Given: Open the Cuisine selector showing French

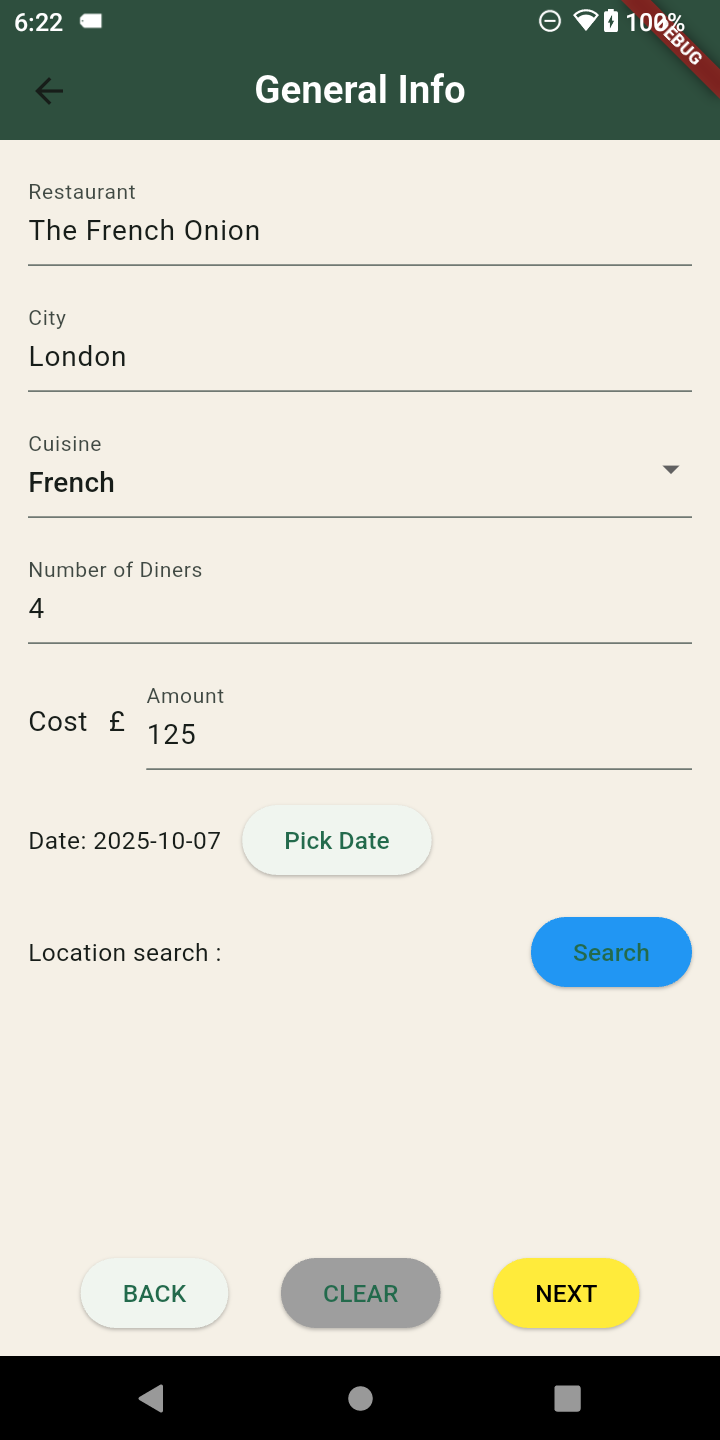Looking at the screenshot, I should tap(340, 482).
